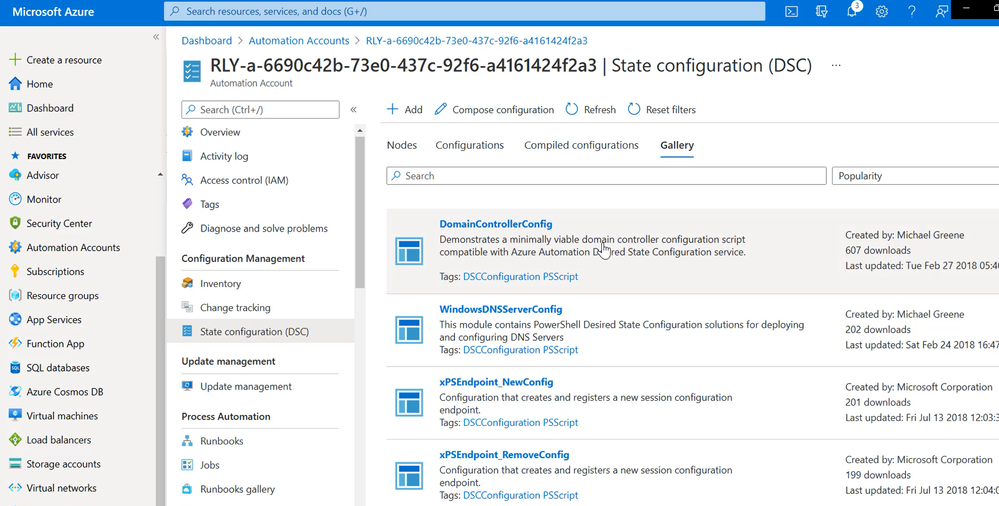The image size is (999, 506).
Task: Open the feedback icon in top bar
Action: (x=941, y=11)
